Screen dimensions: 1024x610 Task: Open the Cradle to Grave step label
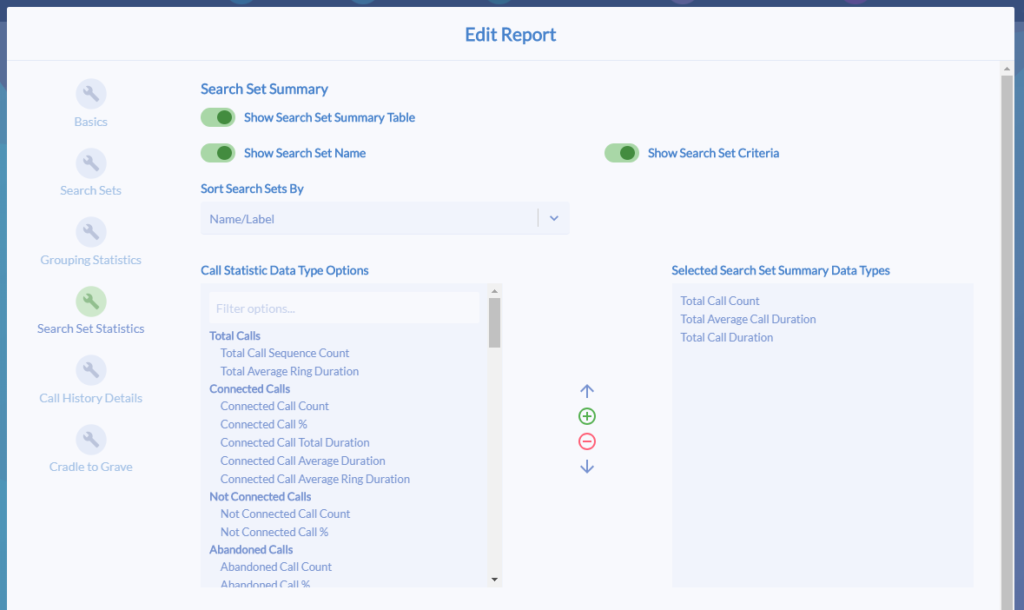click(91, 467)
